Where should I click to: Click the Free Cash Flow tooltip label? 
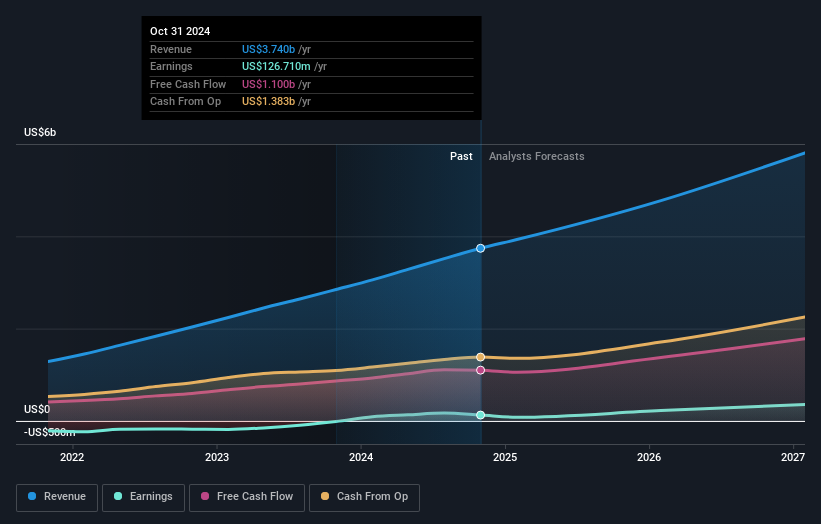188,84
